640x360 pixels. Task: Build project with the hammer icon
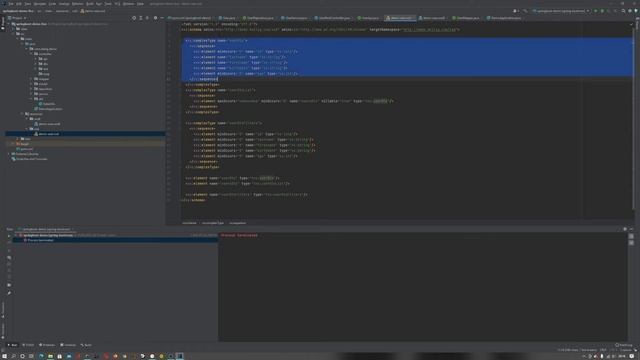point(525,11)
